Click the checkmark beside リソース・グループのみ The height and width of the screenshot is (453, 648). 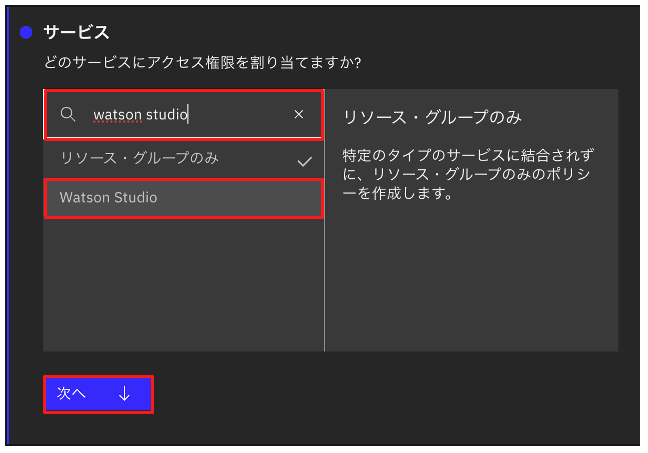305,160
